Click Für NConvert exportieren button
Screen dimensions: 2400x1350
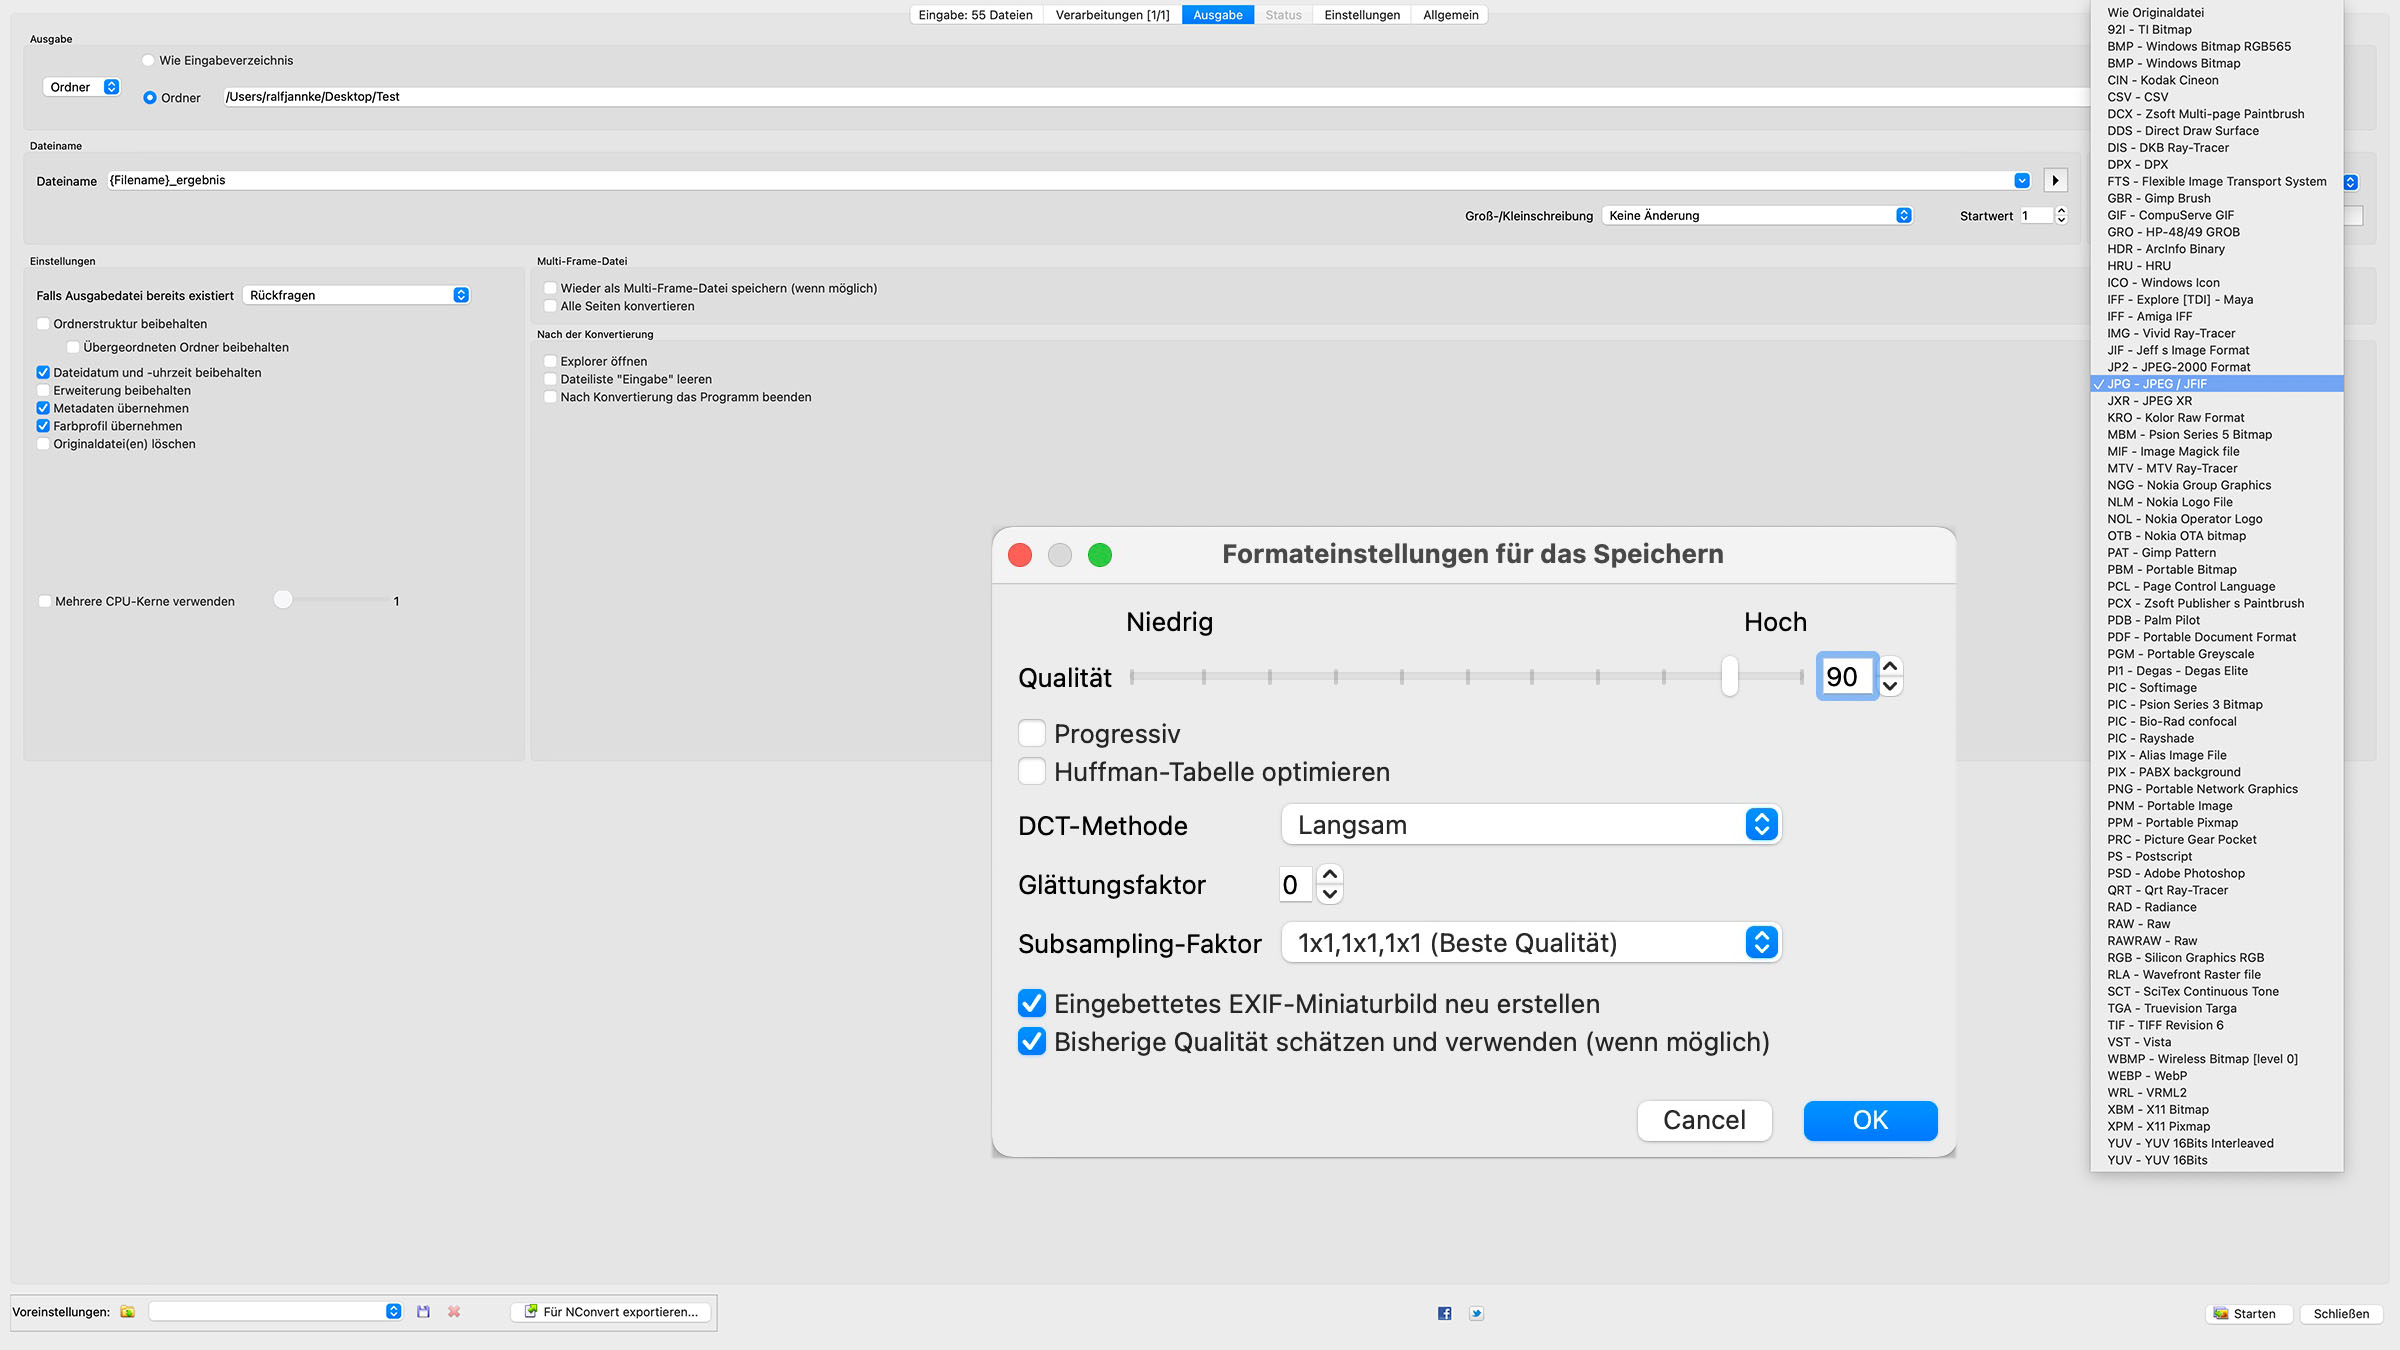pyautogui.click(x=611, y=1312)
